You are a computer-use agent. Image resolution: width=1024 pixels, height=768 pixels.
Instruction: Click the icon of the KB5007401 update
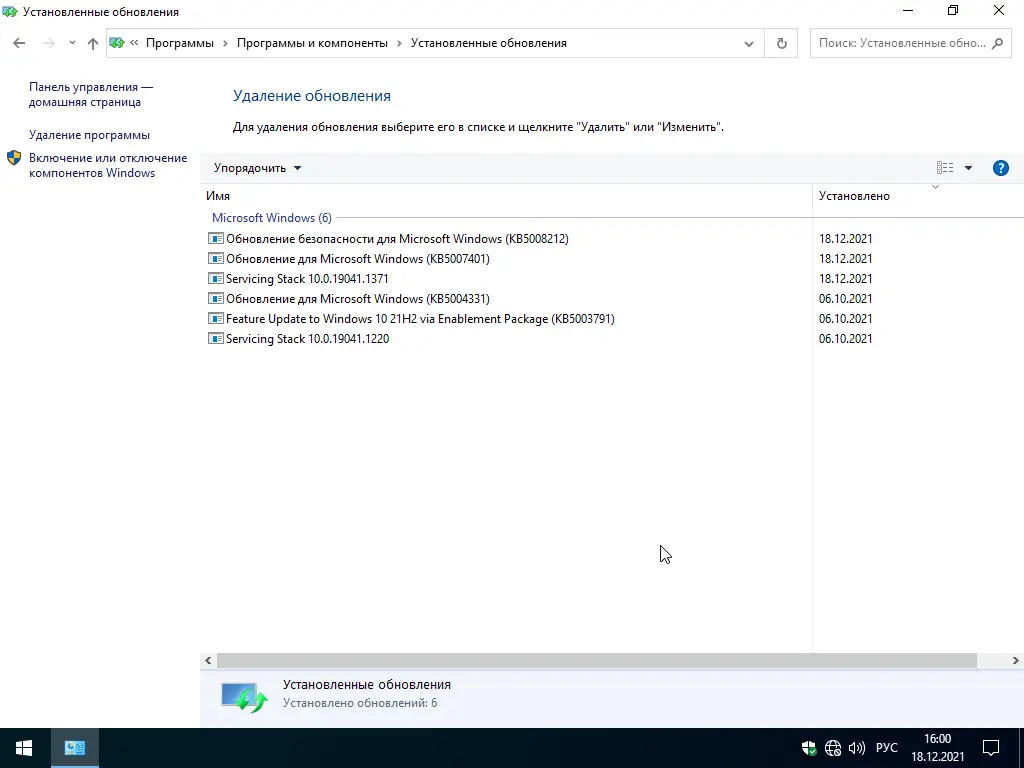[216, 259]
